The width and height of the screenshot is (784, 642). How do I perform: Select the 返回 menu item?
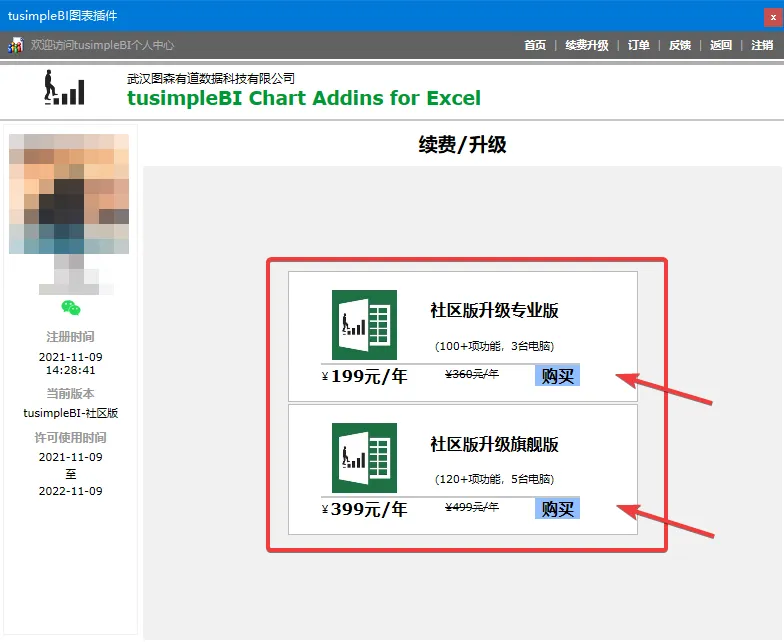pyautogui.click(x=721, y=46)
